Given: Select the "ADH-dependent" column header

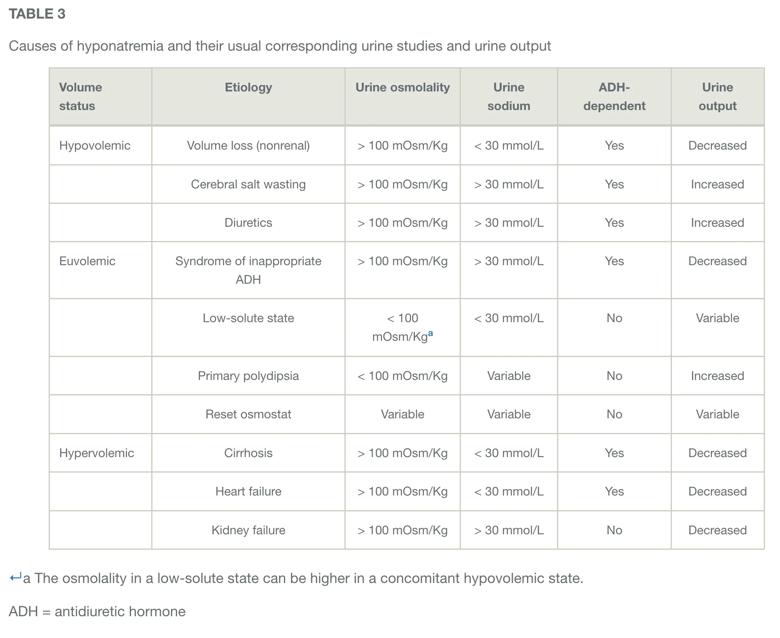Looking at the screenshot, I should pyautogui.click(x=614, y=96).
